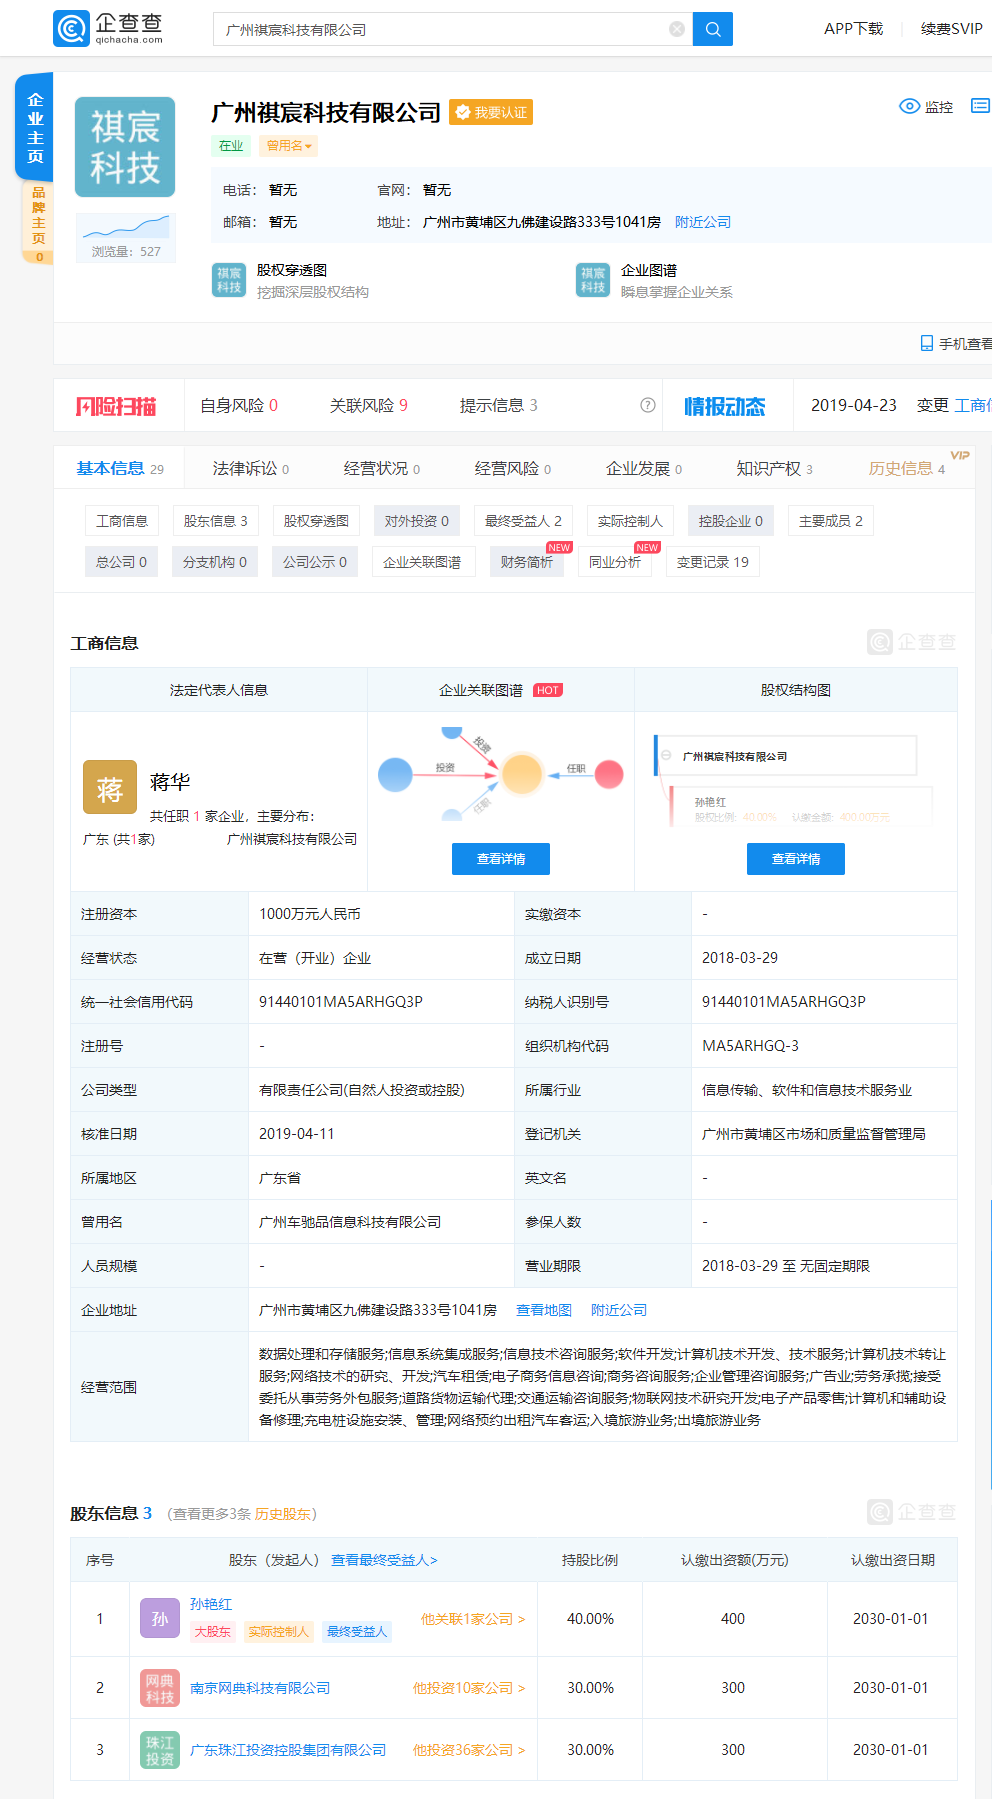The image size is (992, 1799).
Task: Collapse 广州祺宸科技有限公司 node in equity chart
Action: [666, 756]
